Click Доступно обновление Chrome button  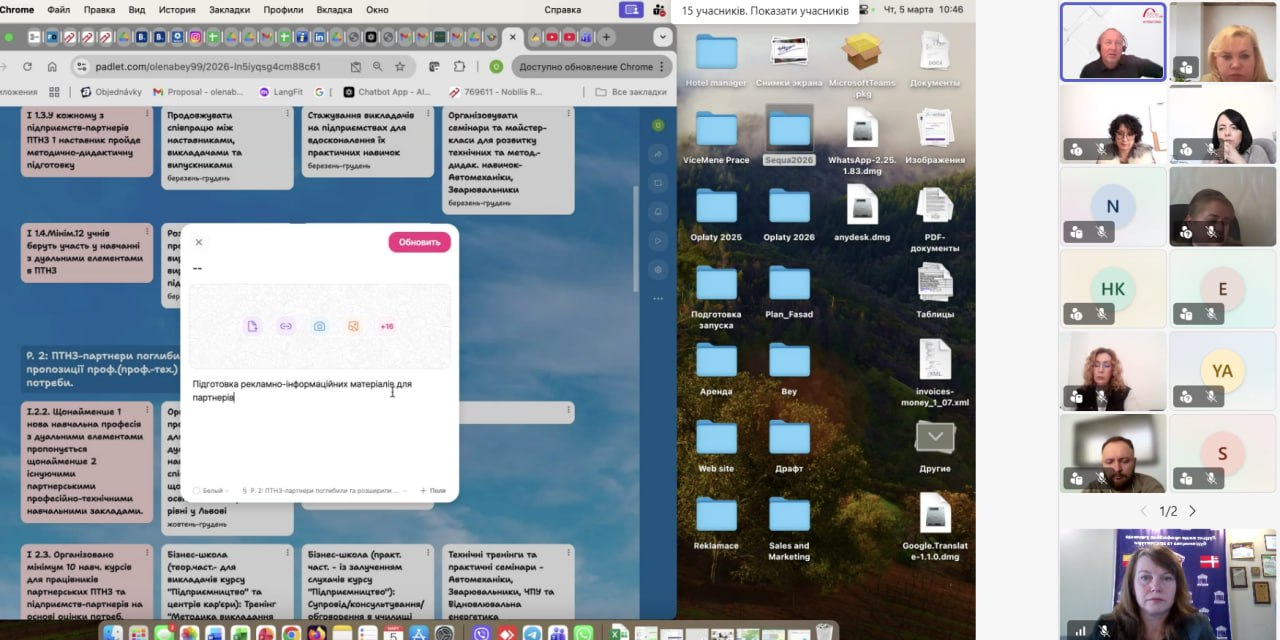[586, 67]
